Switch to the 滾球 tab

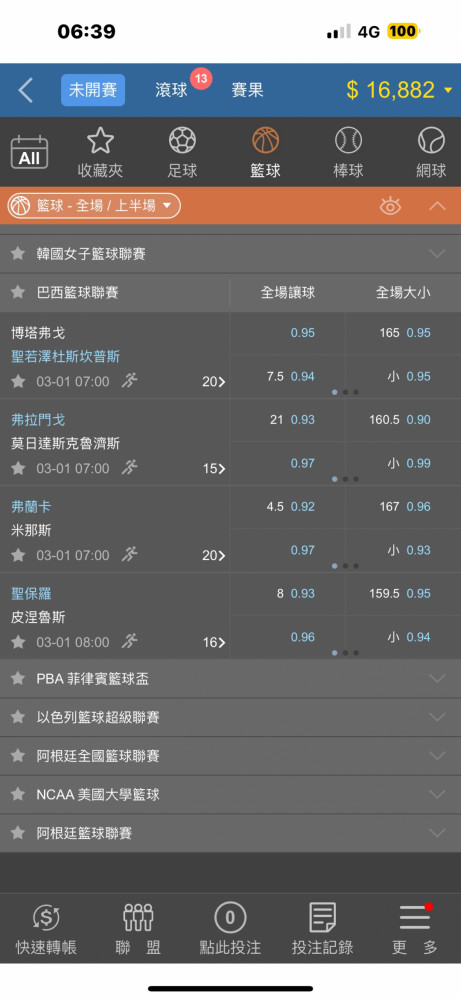[x=172, y=90]
